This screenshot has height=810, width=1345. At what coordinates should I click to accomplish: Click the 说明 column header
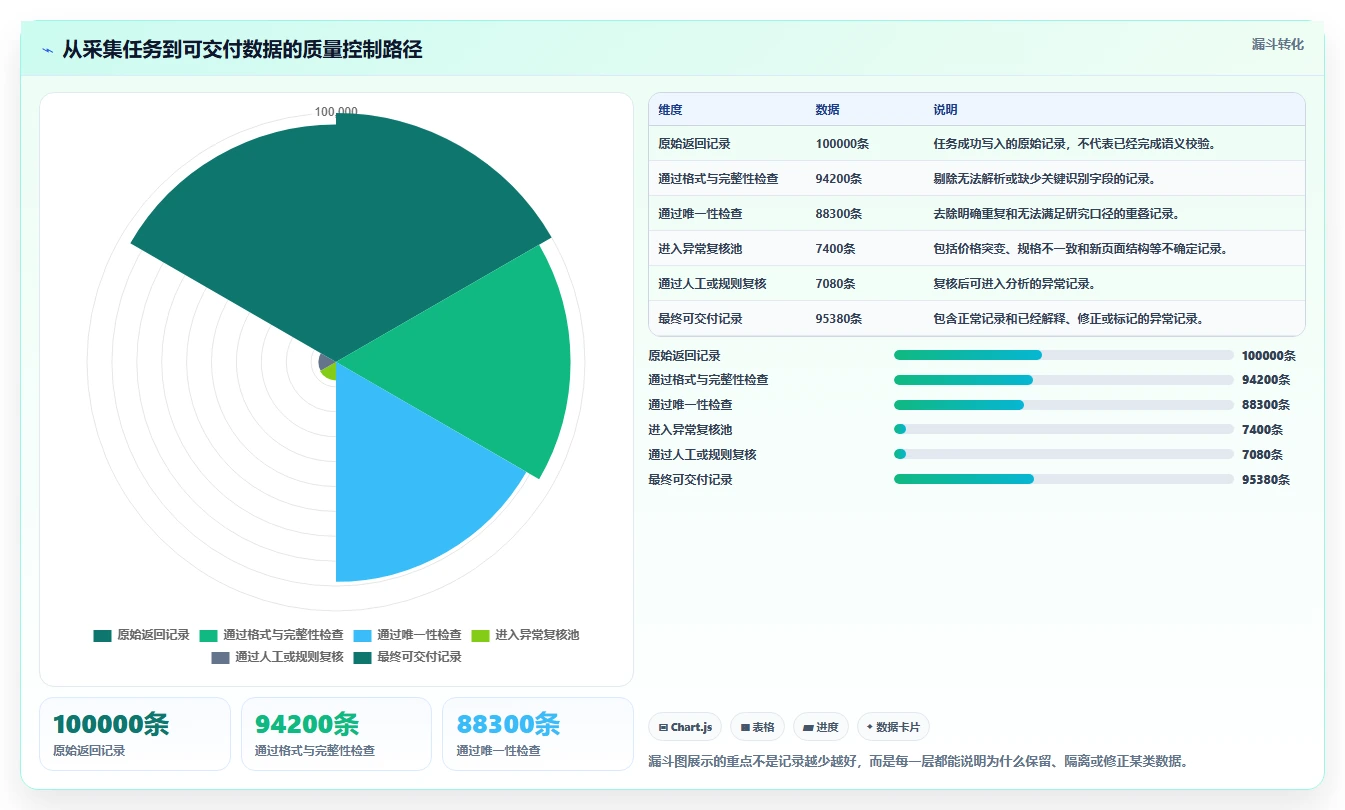[x=945, y=110]
